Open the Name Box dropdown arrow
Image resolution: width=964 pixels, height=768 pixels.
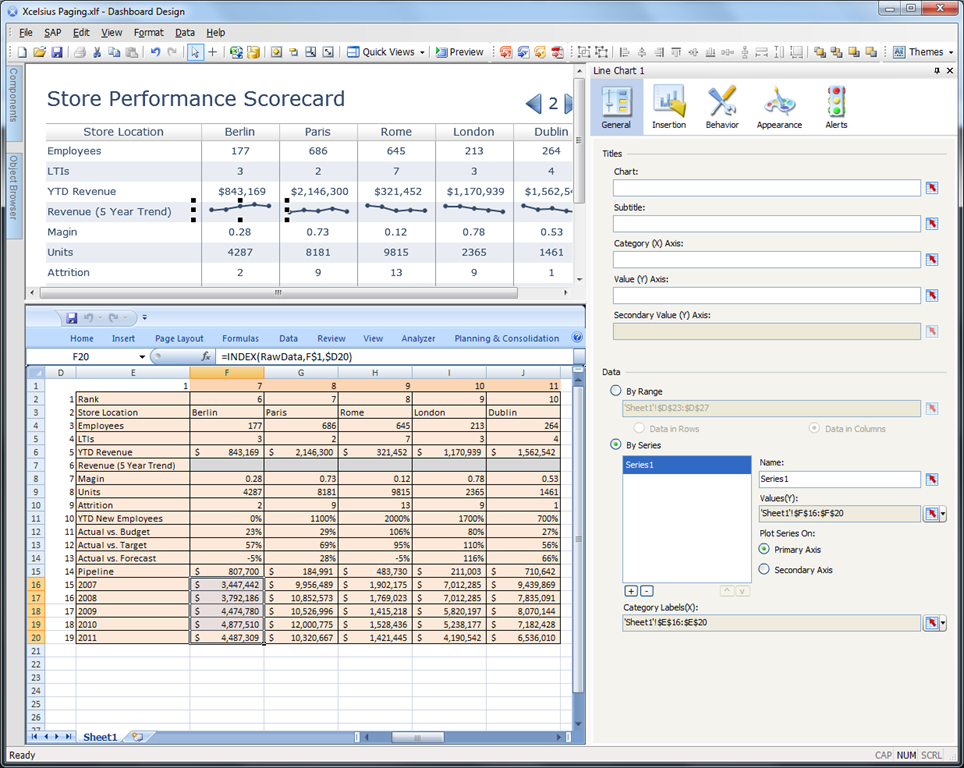(x=142, y=357)
